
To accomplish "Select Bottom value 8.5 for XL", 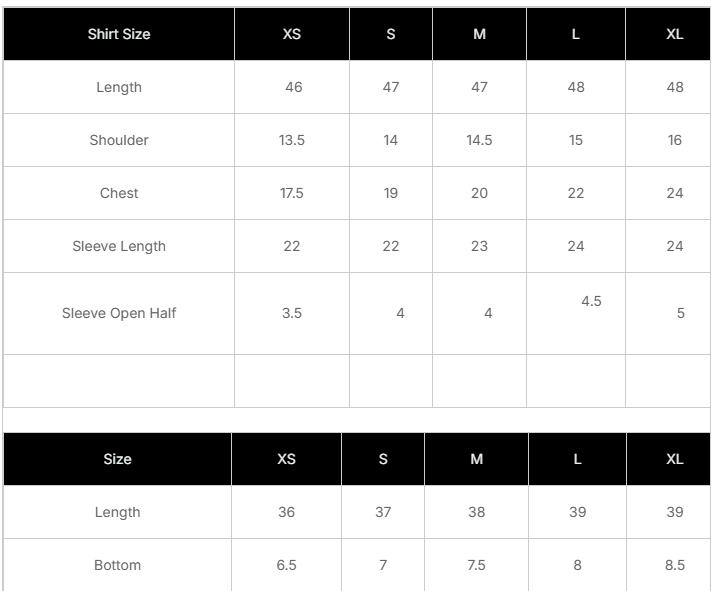I will [675, 565].
